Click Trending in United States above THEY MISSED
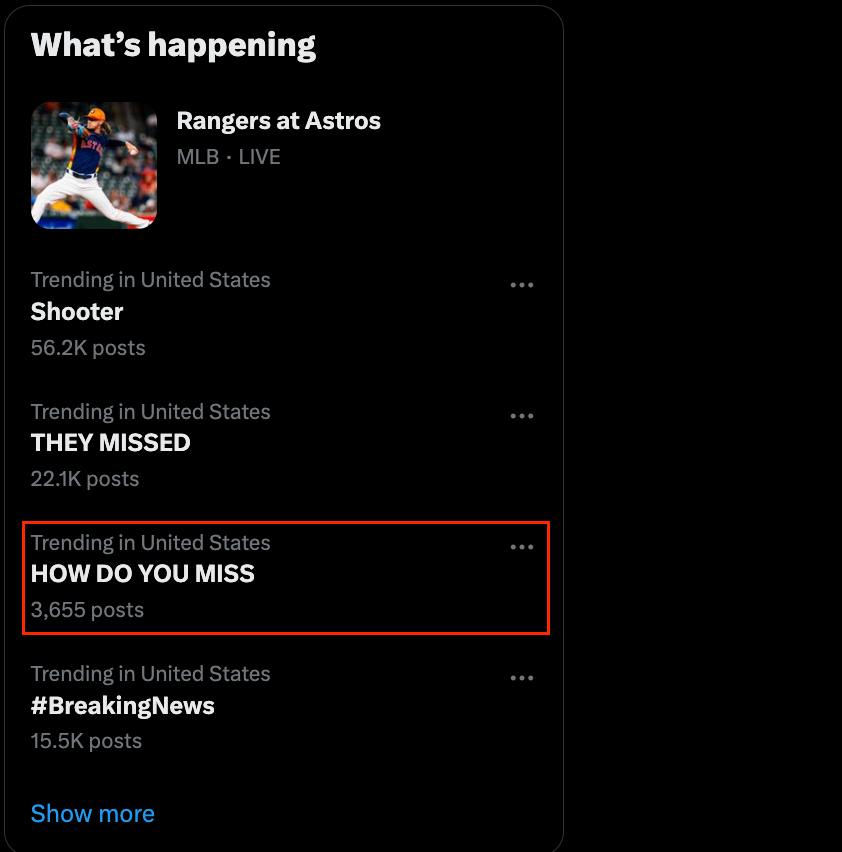This screenshot has height=852, width=842. 150,412
